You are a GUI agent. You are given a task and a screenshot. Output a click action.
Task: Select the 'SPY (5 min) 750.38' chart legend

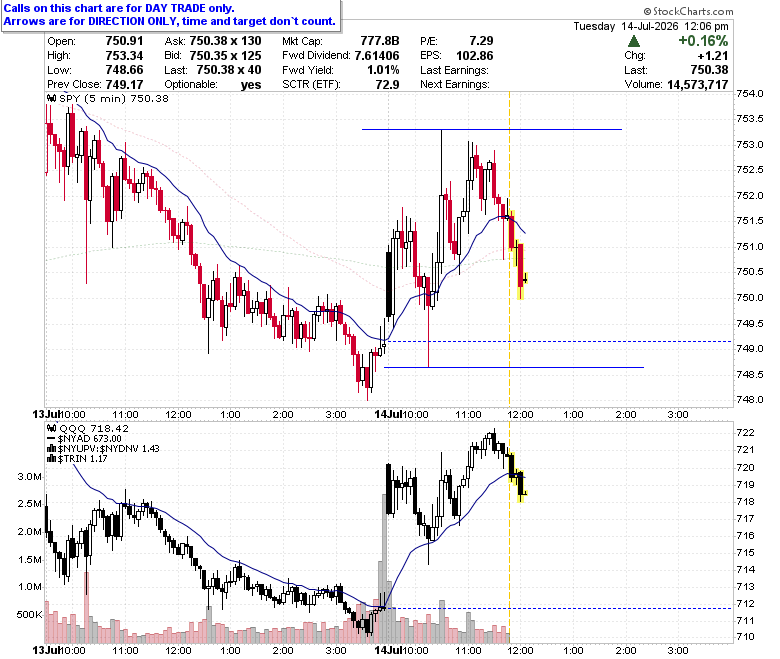pos(113,98)
